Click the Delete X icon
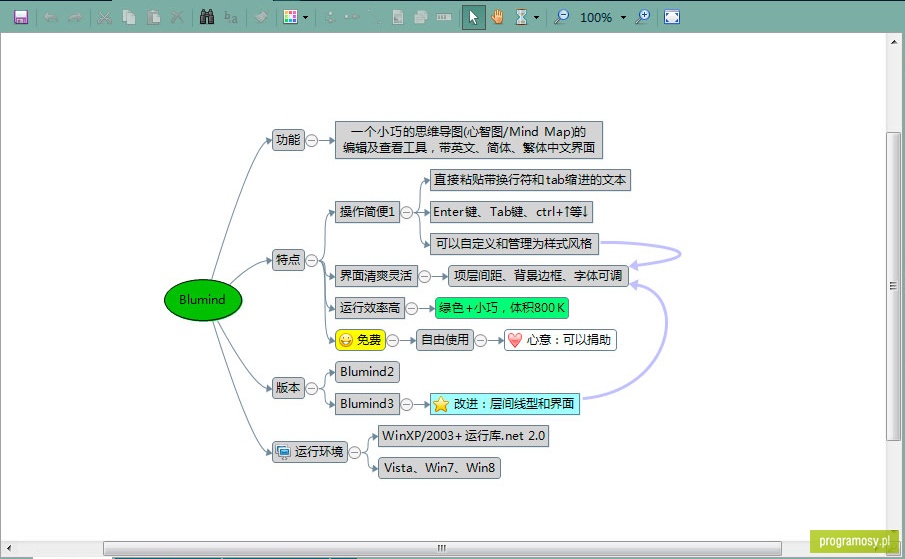Viewport: 905px width, 559px height. click(x=177, y=17)
